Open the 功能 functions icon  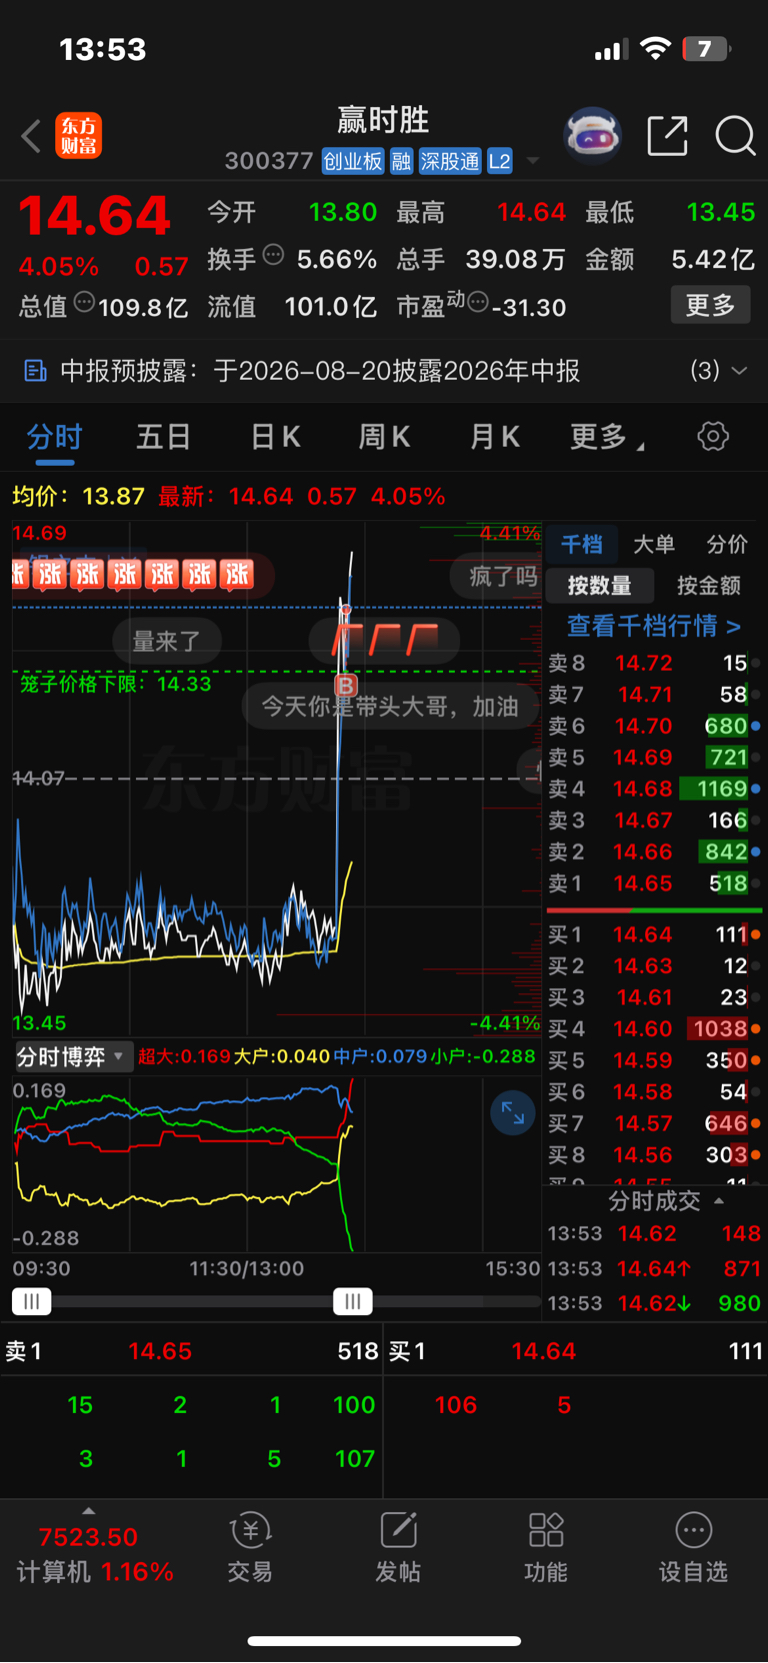click(546, 1548)
